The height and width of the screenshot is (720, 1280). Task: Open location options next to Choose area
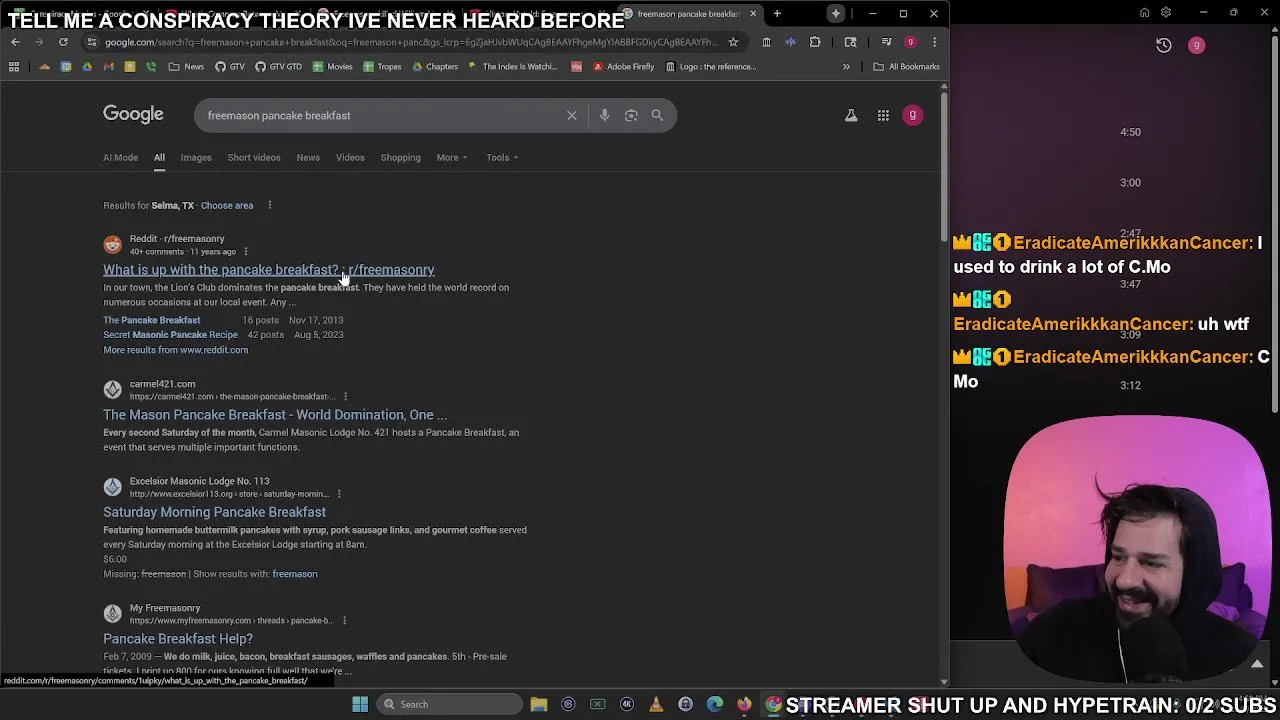(x=269, y=205)
